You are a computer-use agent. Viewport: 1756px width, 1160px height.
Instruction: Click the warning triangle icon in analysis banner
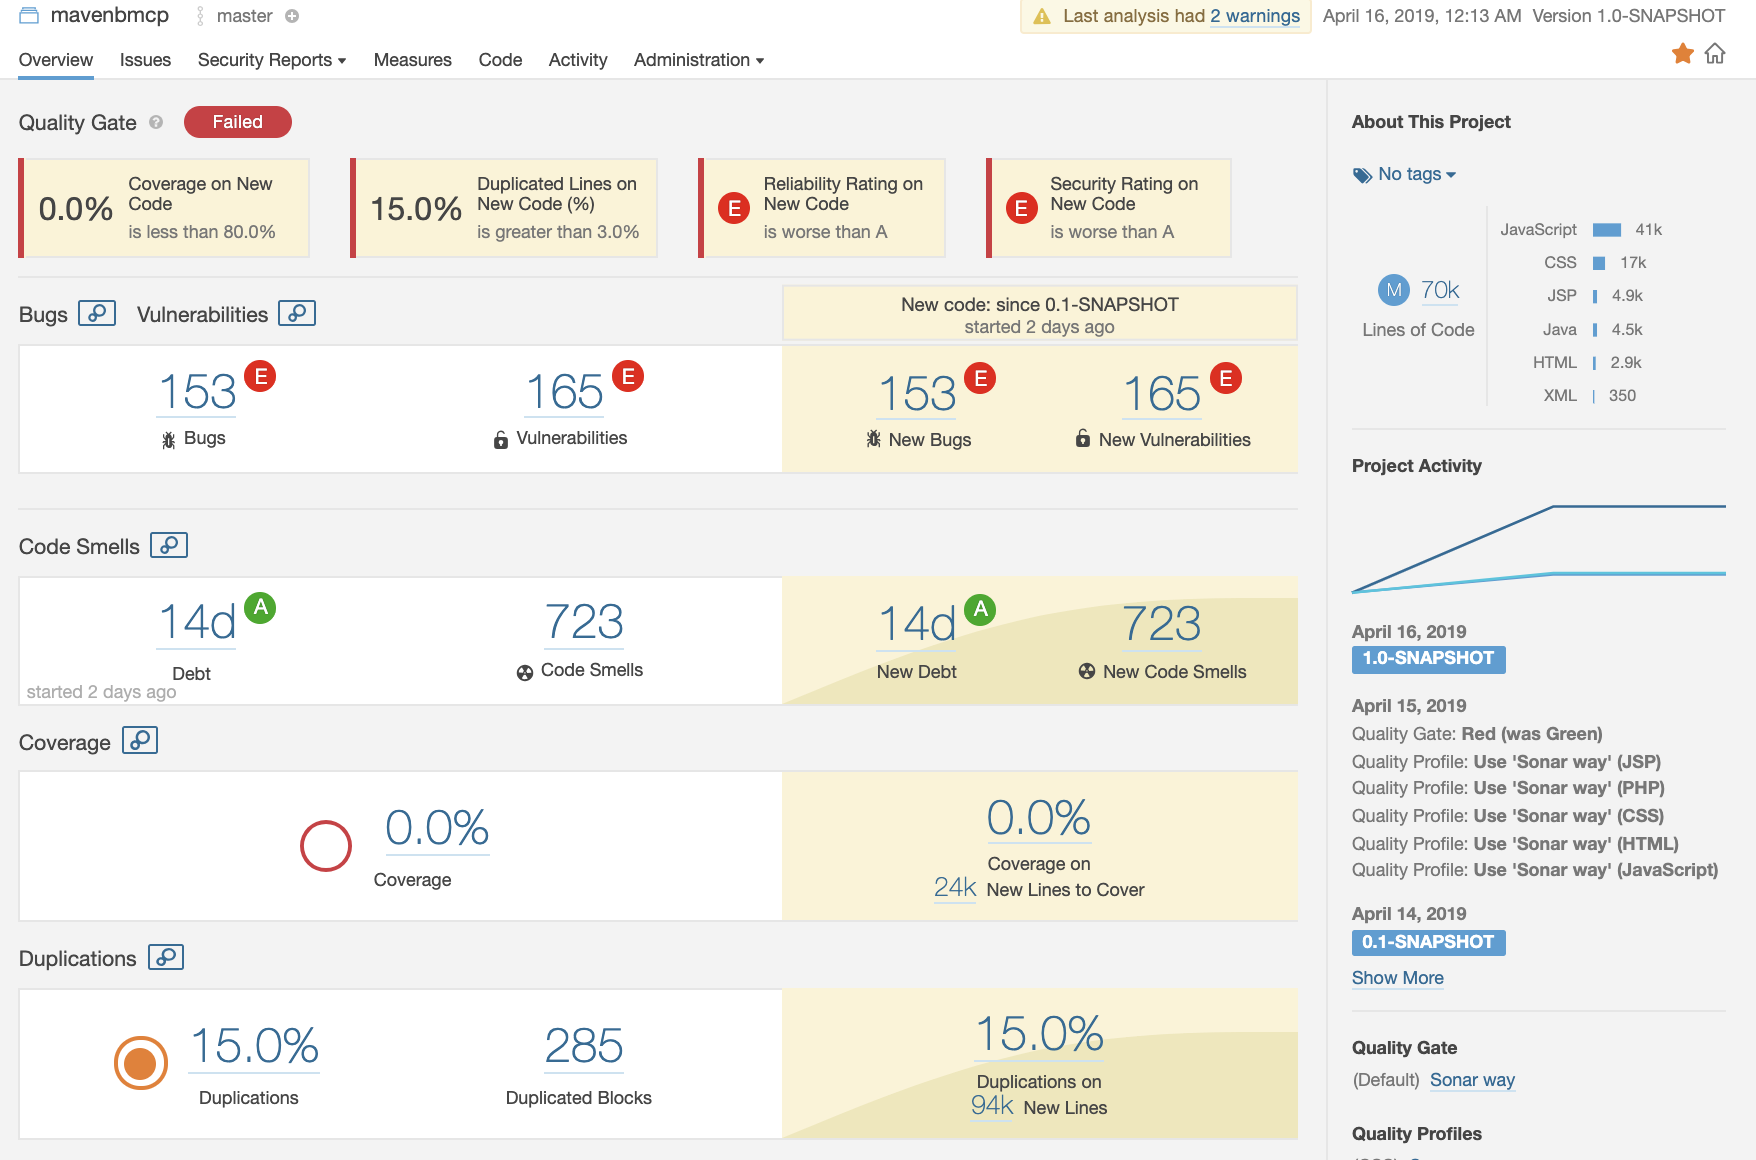tap(1042, 16)
